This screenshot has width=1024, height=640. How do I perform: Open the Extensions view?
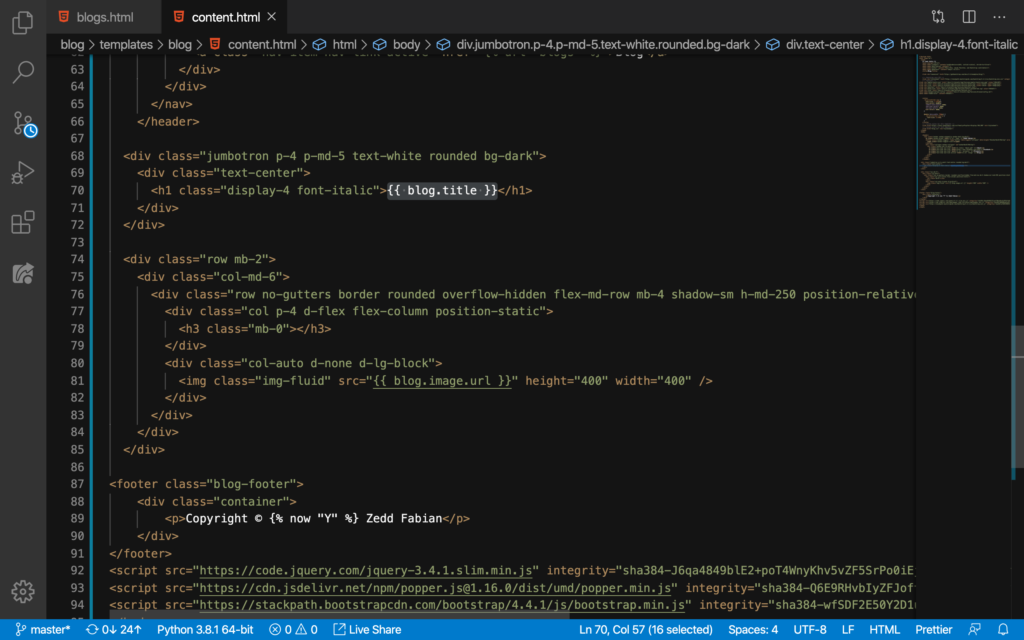tap(23, 223)
